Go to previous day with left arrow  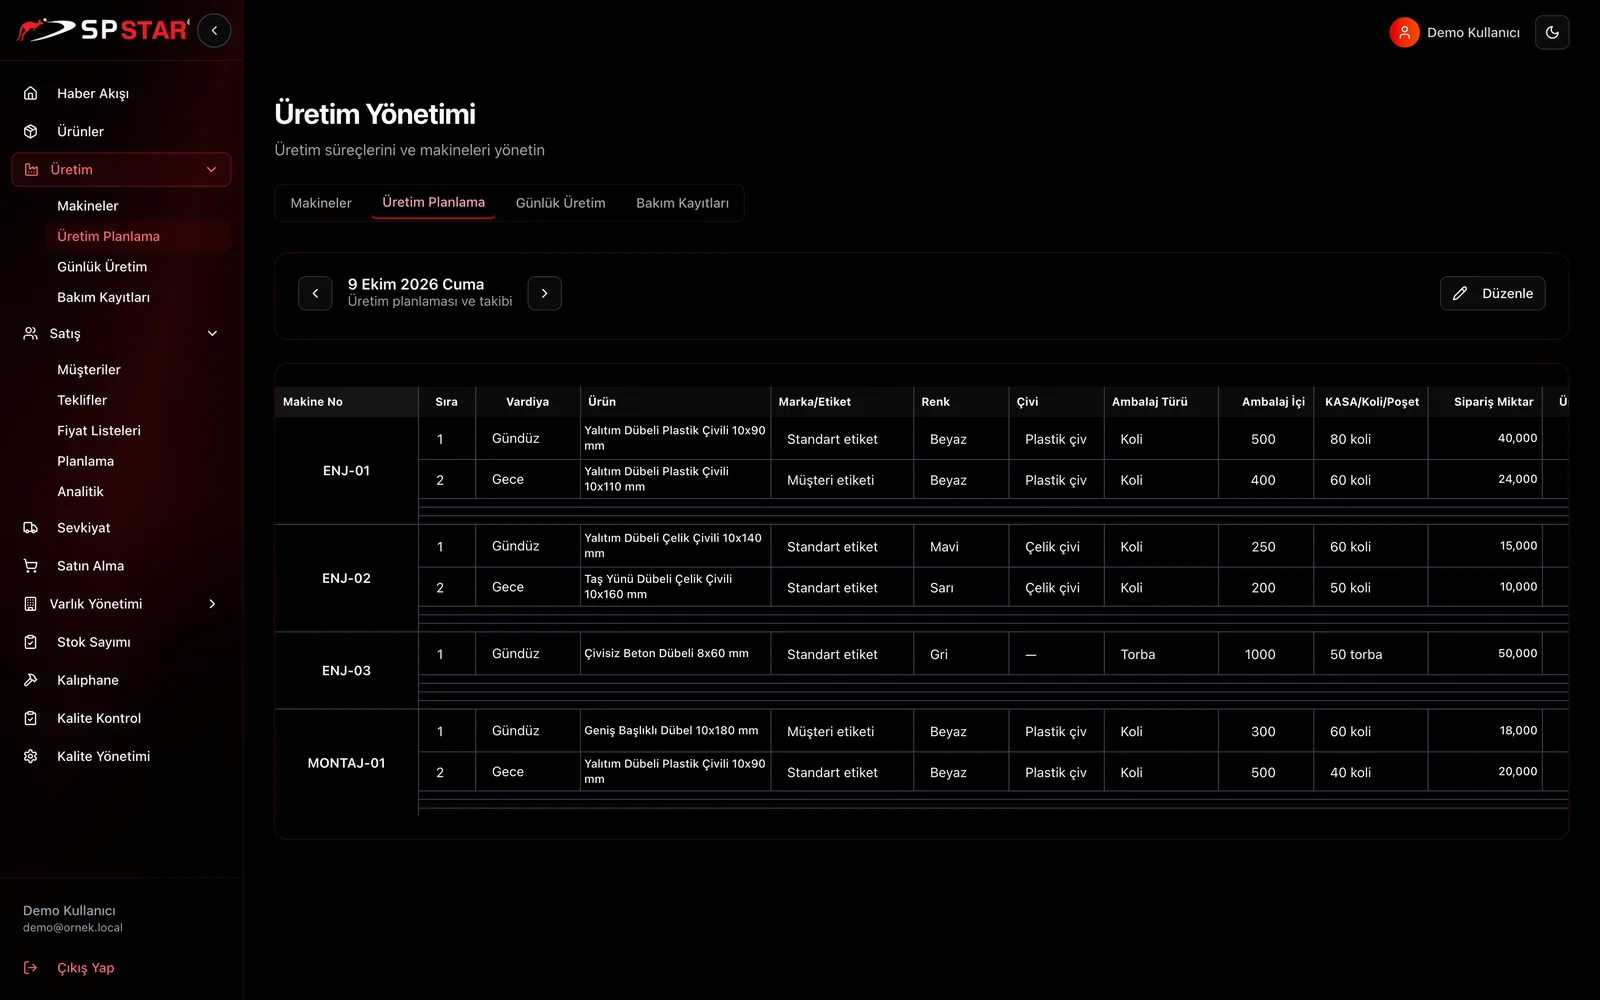(x=315, y=293)
